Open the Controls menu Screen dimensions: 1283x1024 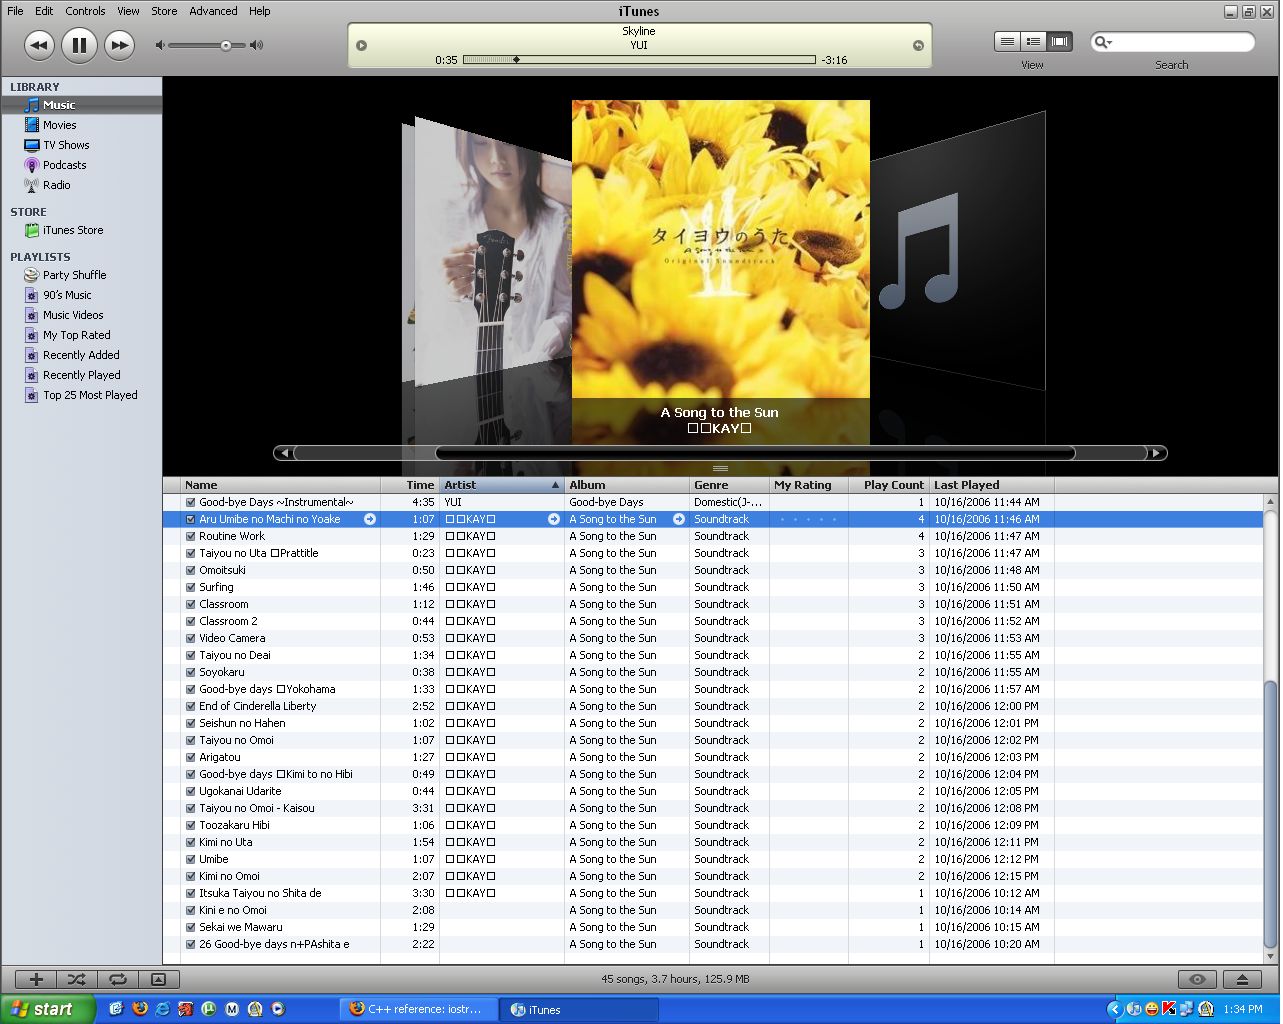coord(85,11)
